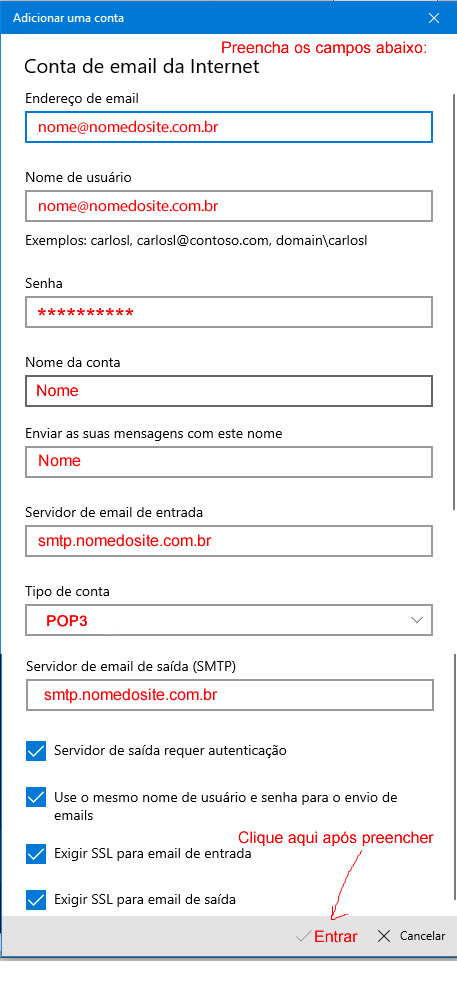The height and width of the screenshot is (988, 457).
Task: Click the Cancelar X icon
Action: [x=384, y=936]
